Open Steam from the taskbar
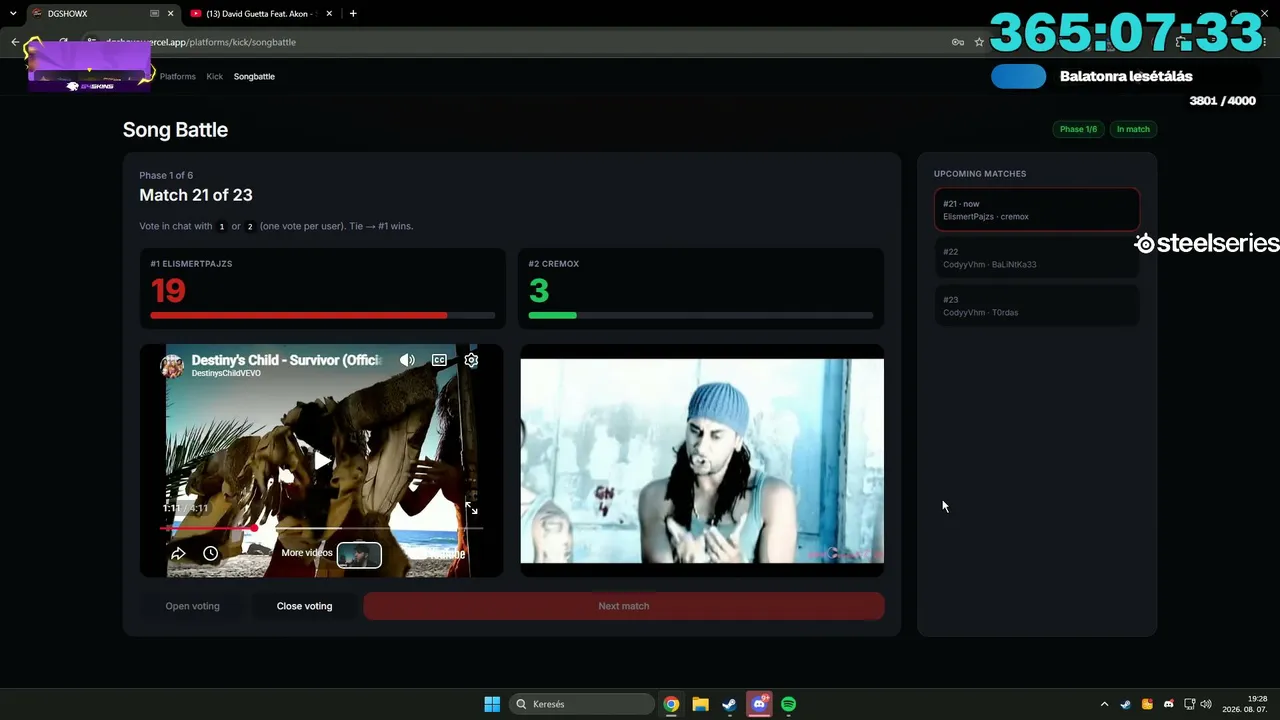Image resolution: width=1280 pixels, height=720 pixels. (729, 704)
